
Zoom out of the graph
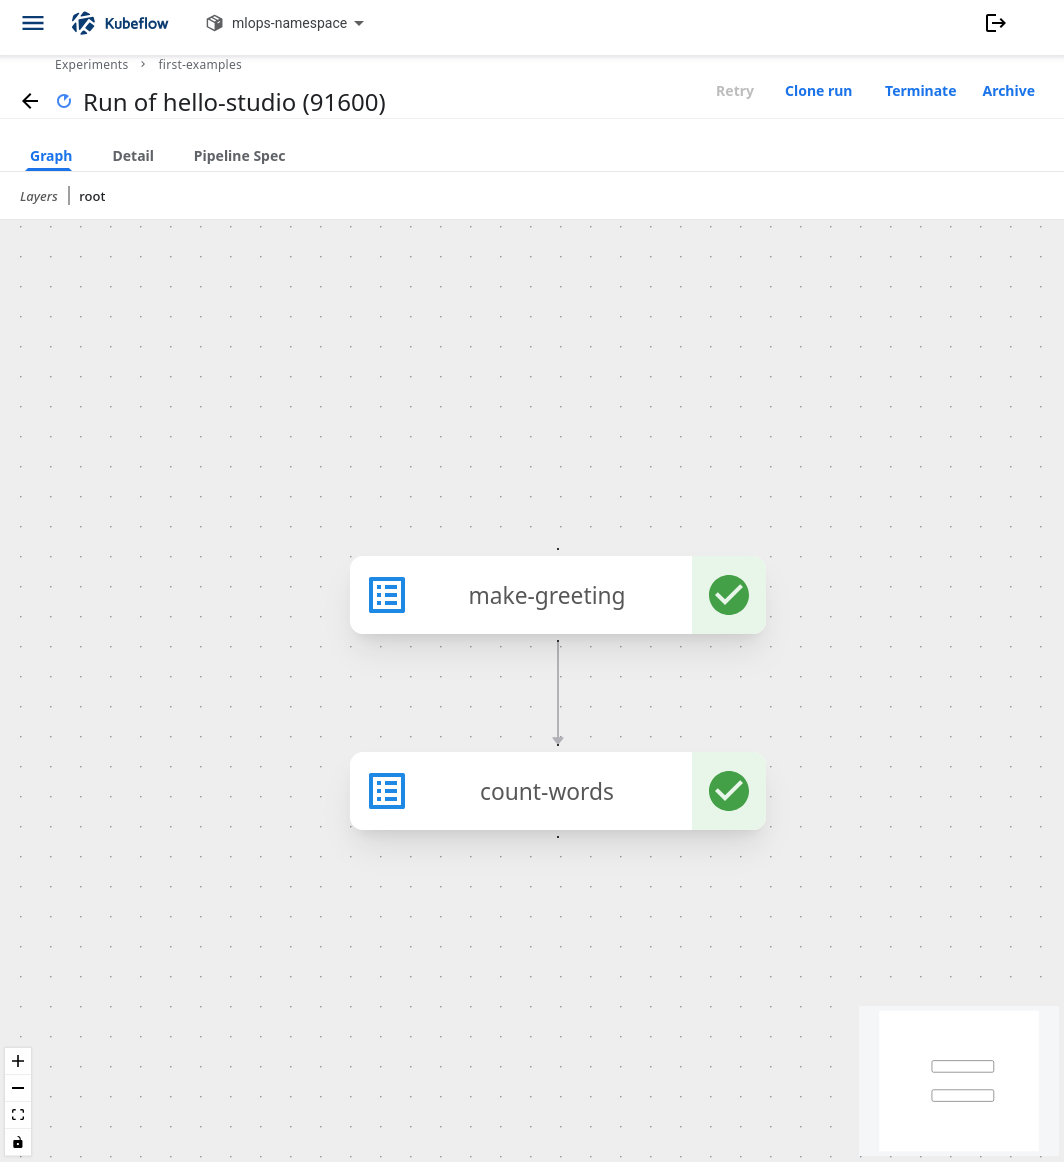(18, 1088)
